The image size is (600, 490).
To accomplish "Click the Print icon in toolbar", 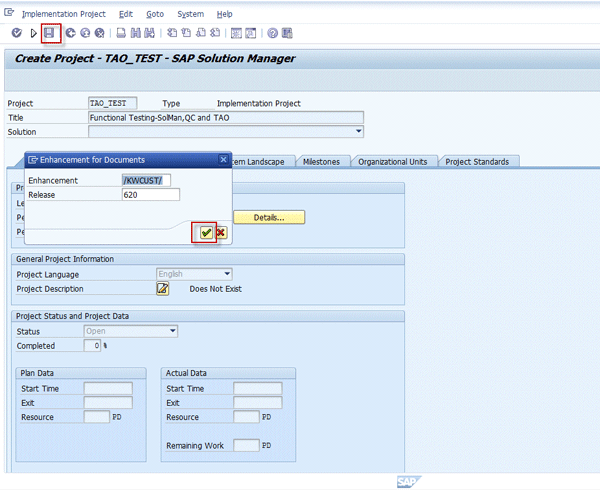I will coord(121,33).
